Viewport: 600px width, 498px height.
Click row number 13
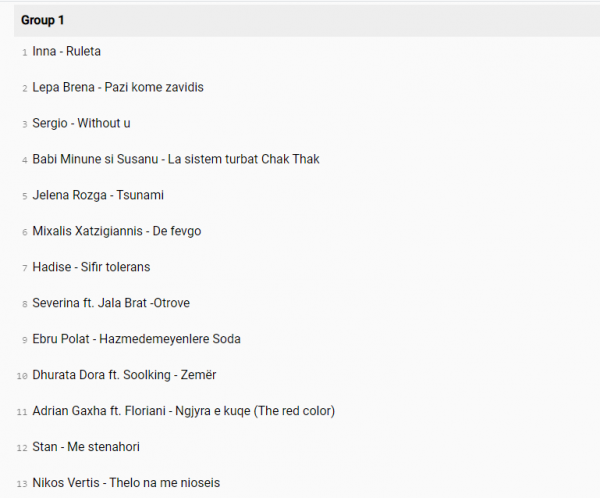click(22, 484)
